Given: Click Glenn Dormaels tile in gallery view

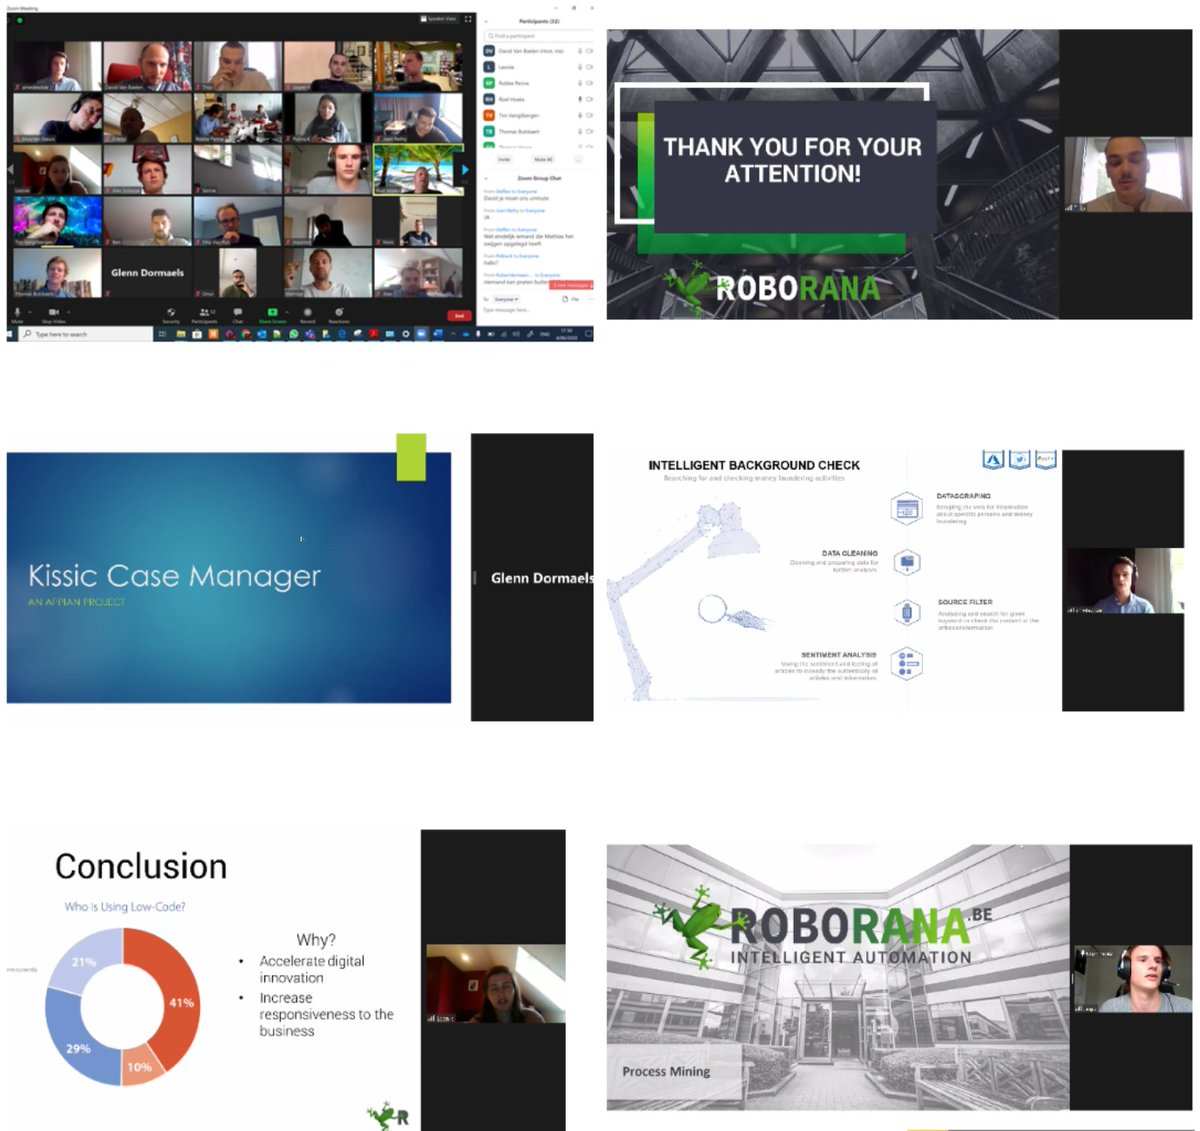Looking at the screenshot, I should [147, 272].
